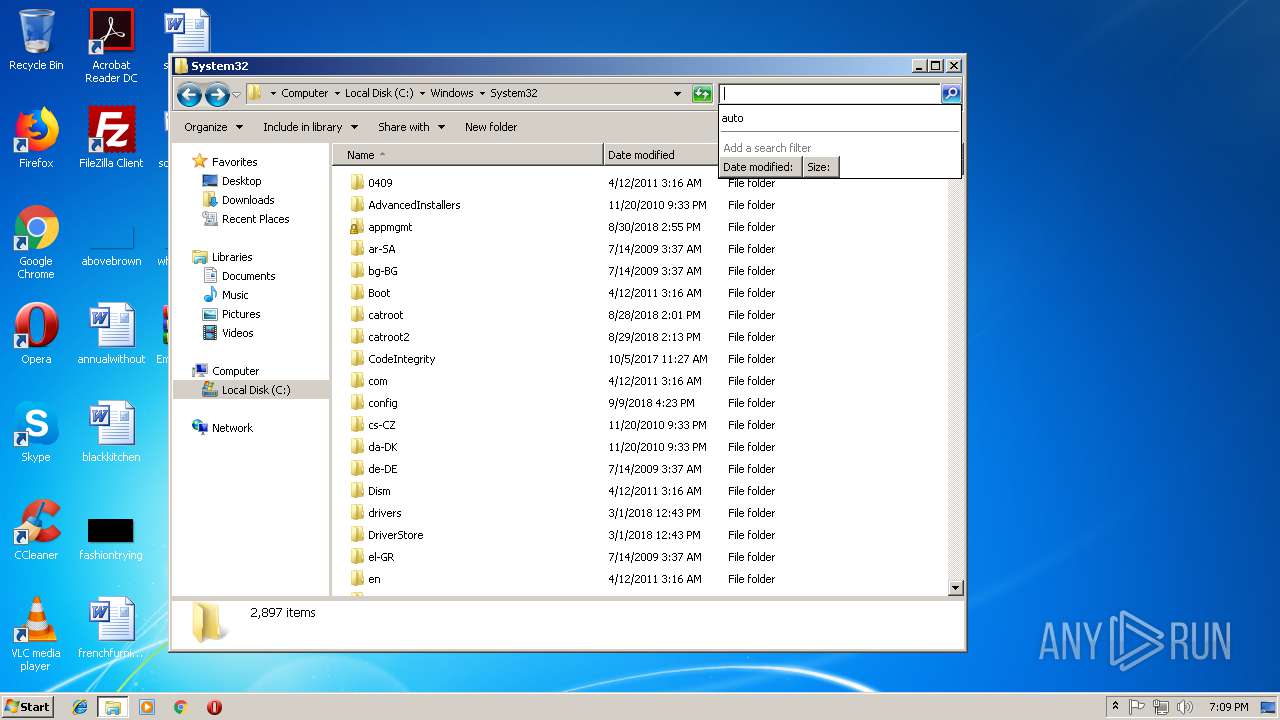Select the CodeIntegrity folder
This screenshot has width=1280, height=720.
(401, 359)
